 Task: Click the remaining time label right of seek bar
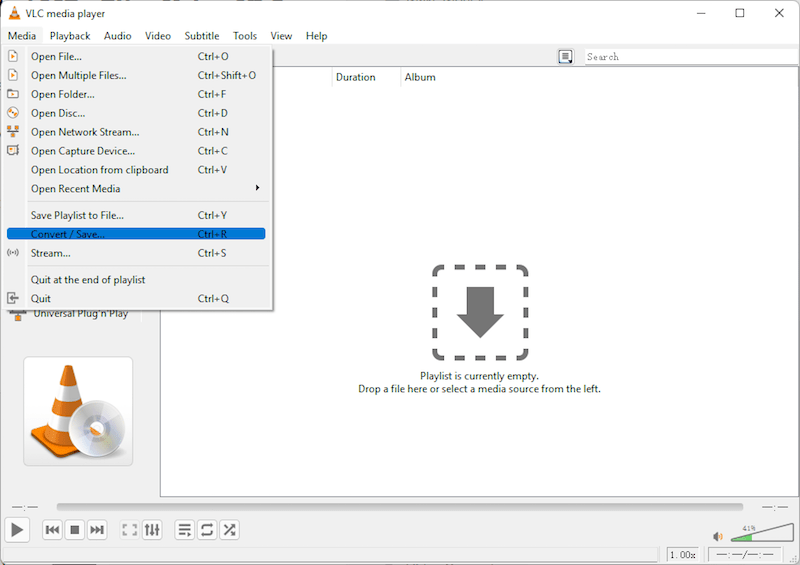coord(774,507)
